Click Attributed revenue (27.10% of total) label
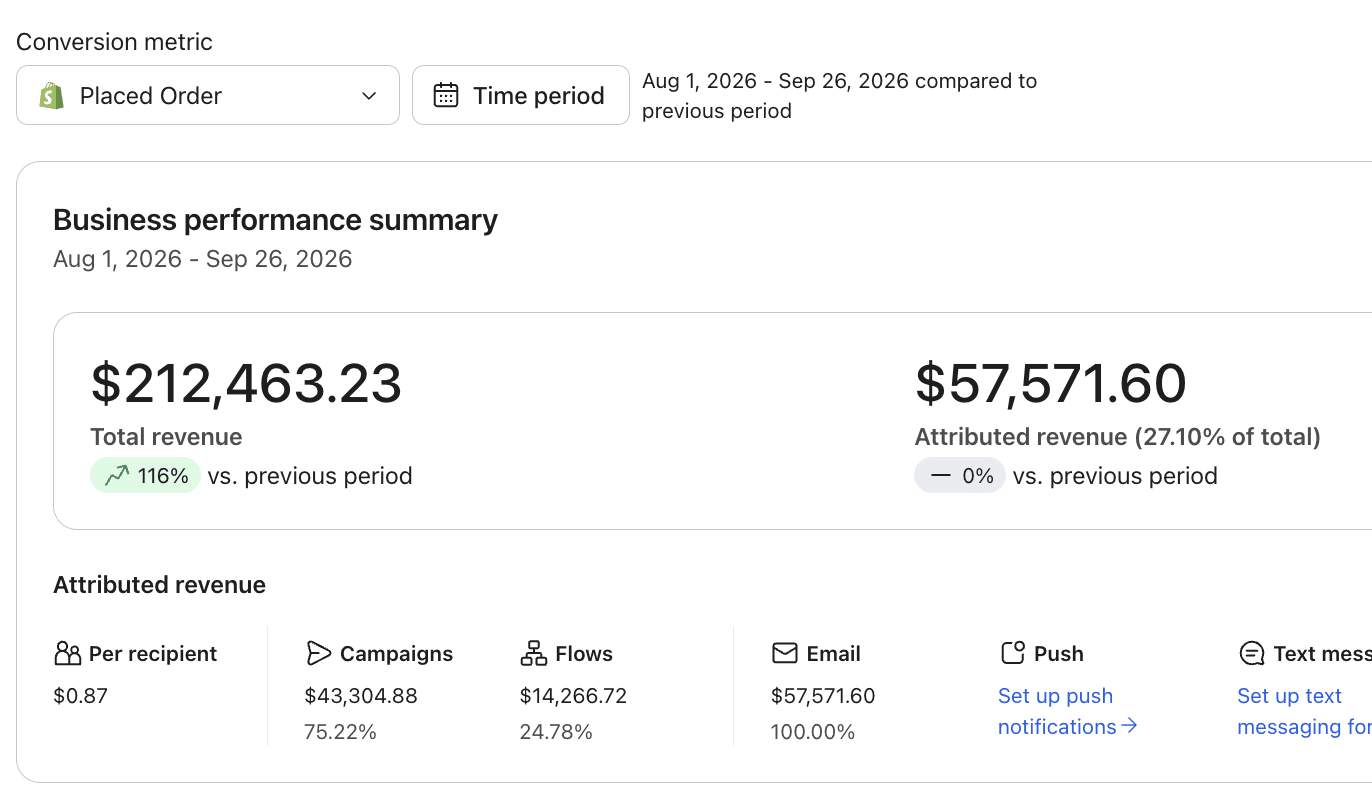Image resolution: width=1372 pixels, height=812 pixels. (x=1118, y=437)
